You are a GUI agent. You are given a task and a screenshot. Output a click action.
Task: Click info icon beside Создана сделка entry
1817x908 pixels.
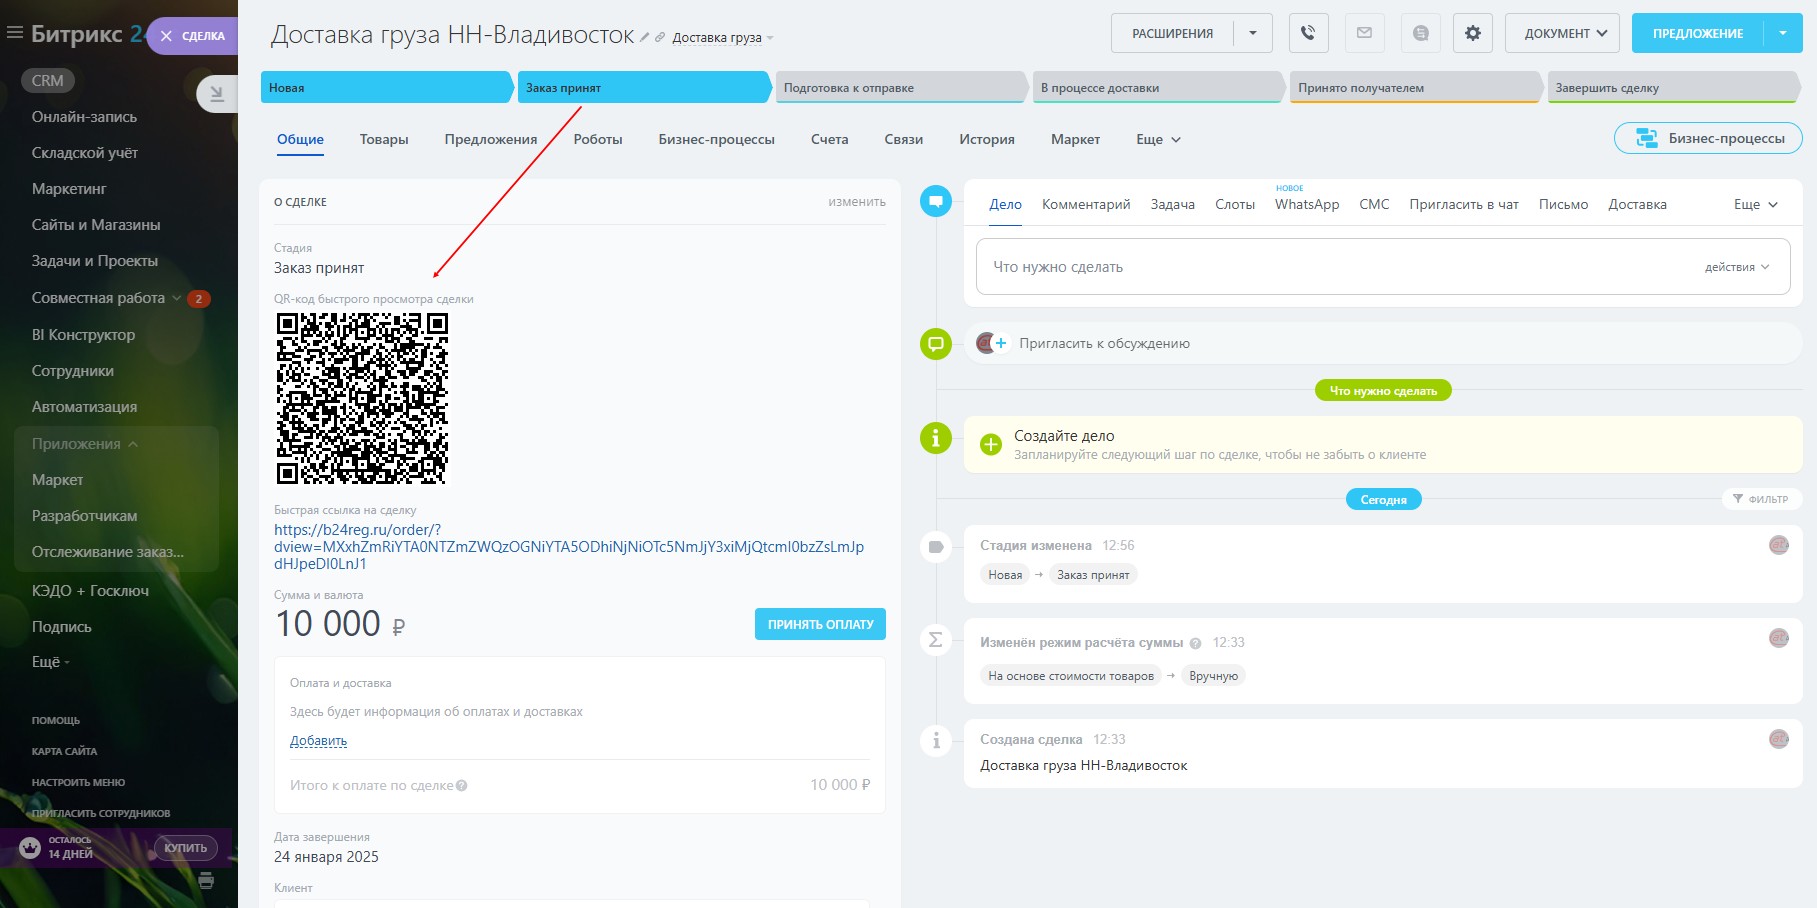point(935,740)
